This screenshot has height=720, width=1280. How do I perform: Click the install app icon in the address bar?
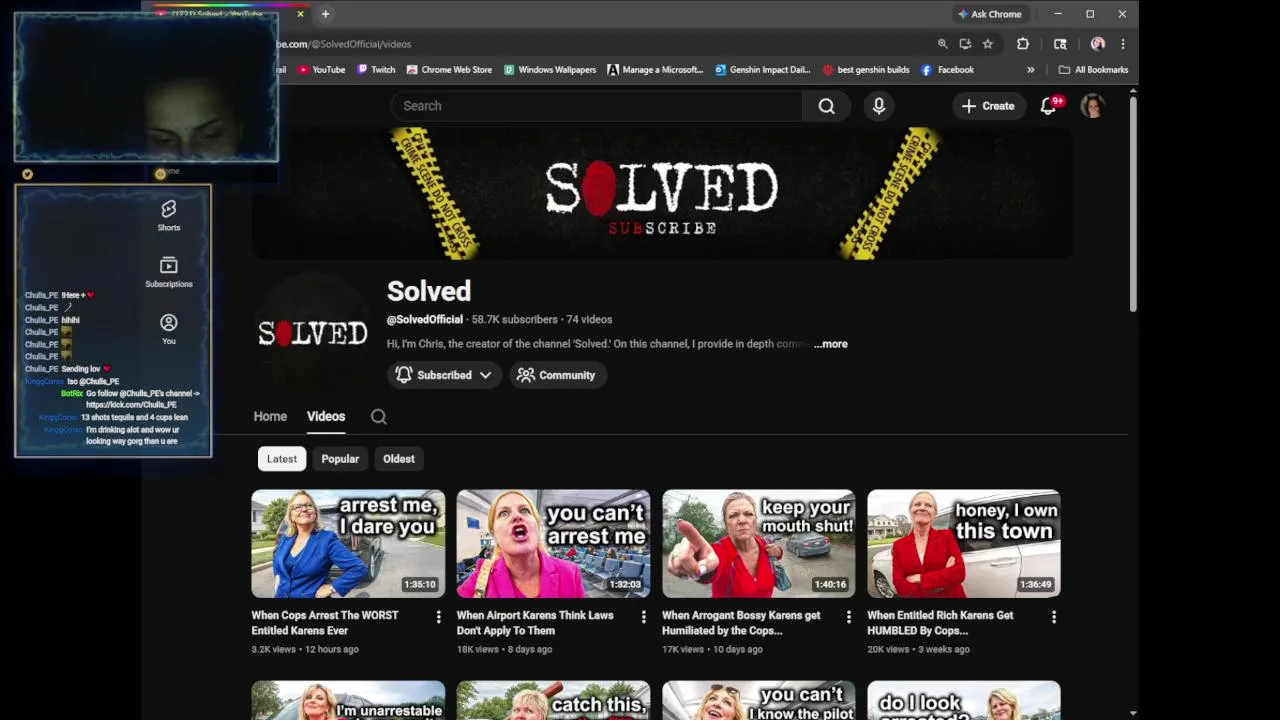pos(965,44)
